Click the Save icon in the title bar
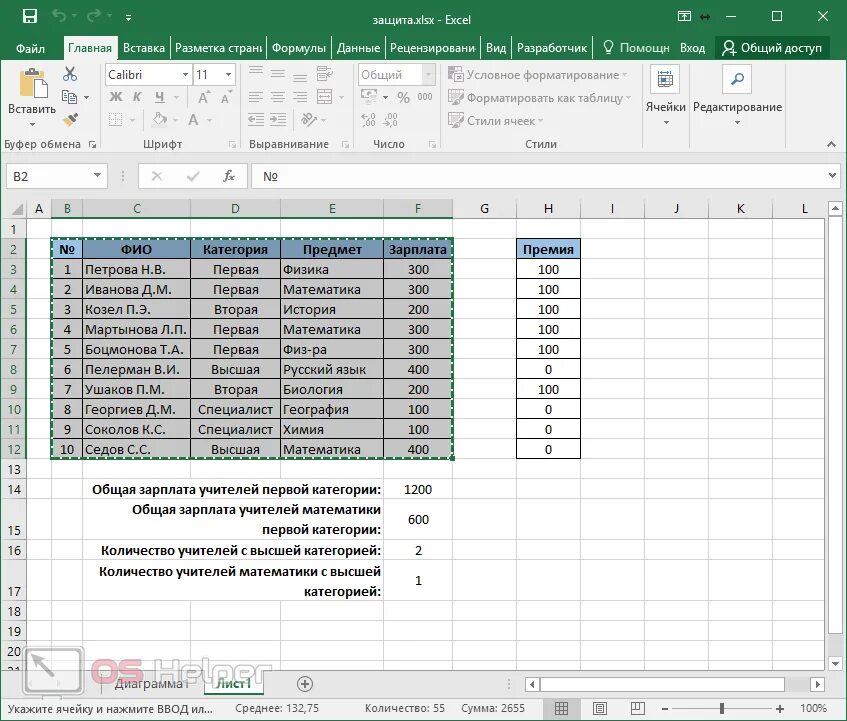 pyautogui.click(x=30, y=16)
